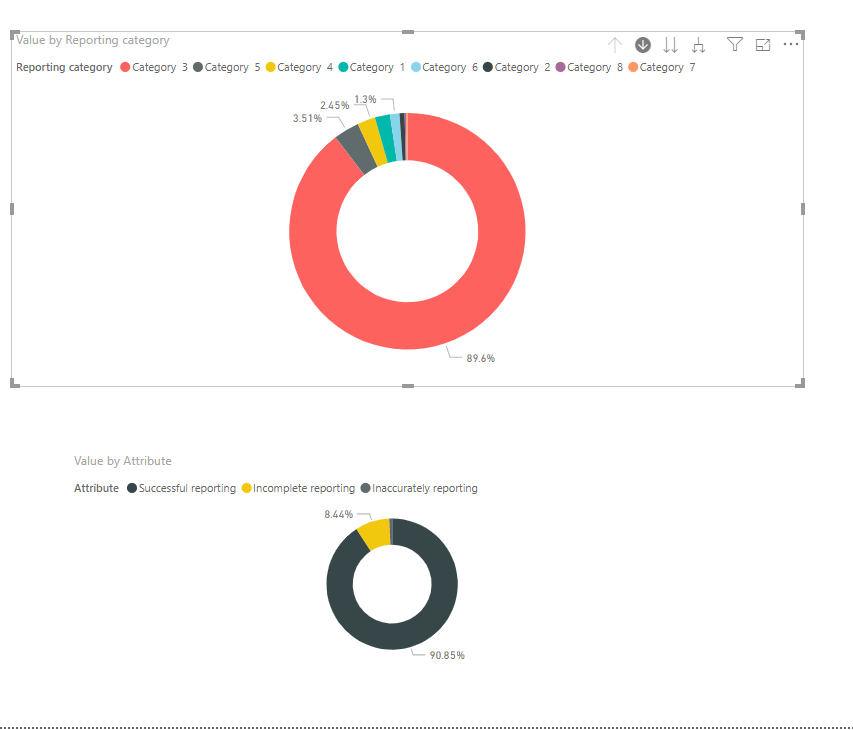Go to next level double-arrow icon
The width and height of the screenshot is (853, 730).
click(670, 45)
